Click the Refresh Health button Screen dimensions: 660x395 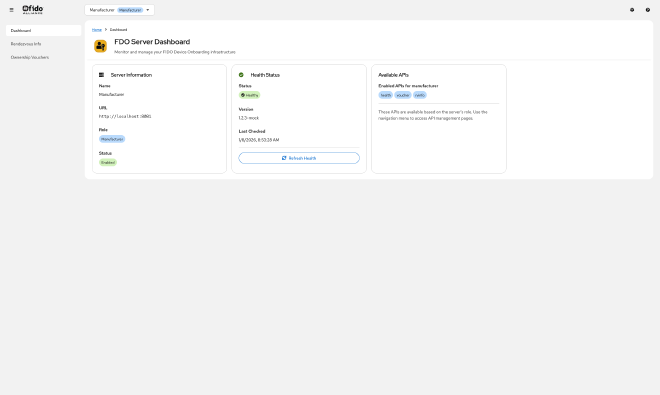(299, 158)
